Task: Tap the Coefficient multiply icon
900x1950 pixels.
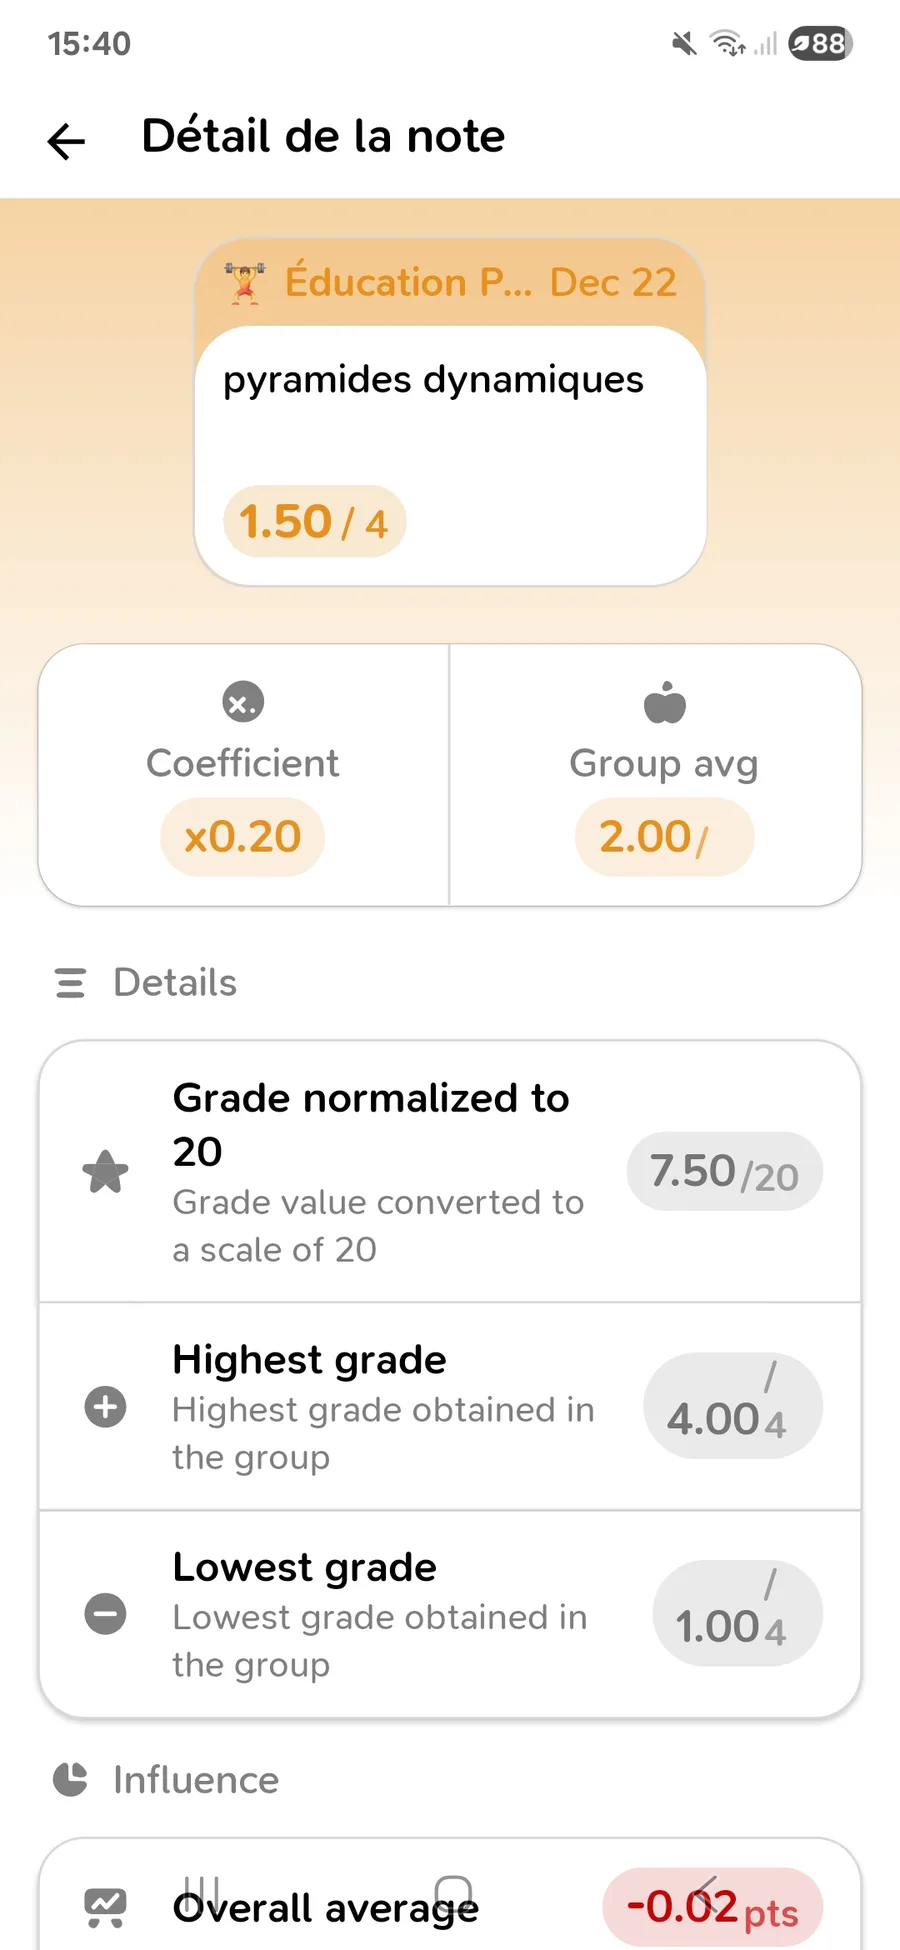Action: coord(243,702)
